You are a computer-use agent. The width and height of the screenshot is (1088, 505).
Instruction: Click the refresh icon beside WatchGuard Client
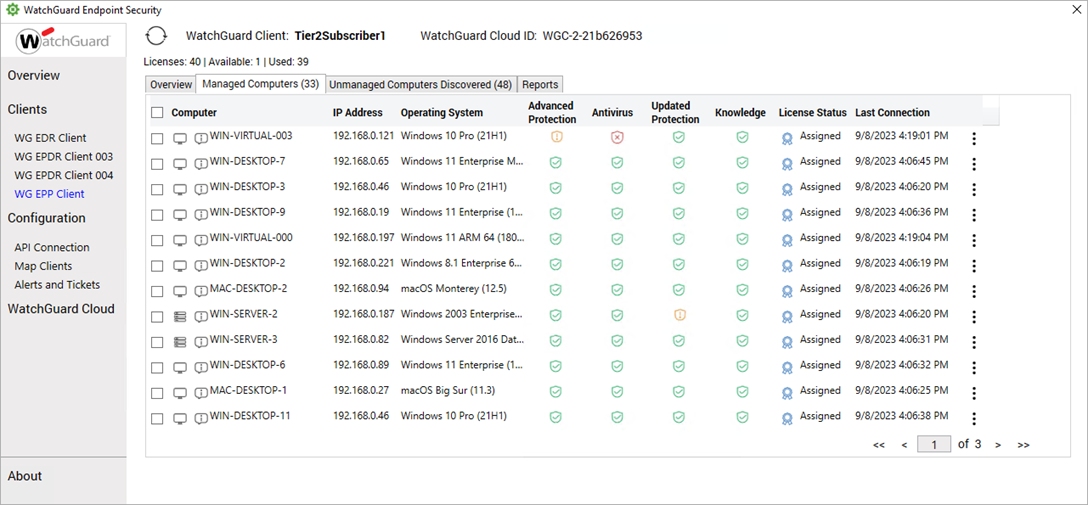(x=156, y=36)
